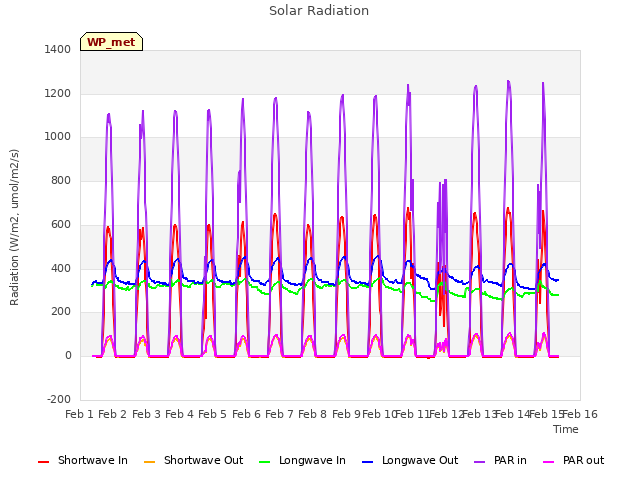Toggle the Shortwave Out legend entry

(193, 460)
